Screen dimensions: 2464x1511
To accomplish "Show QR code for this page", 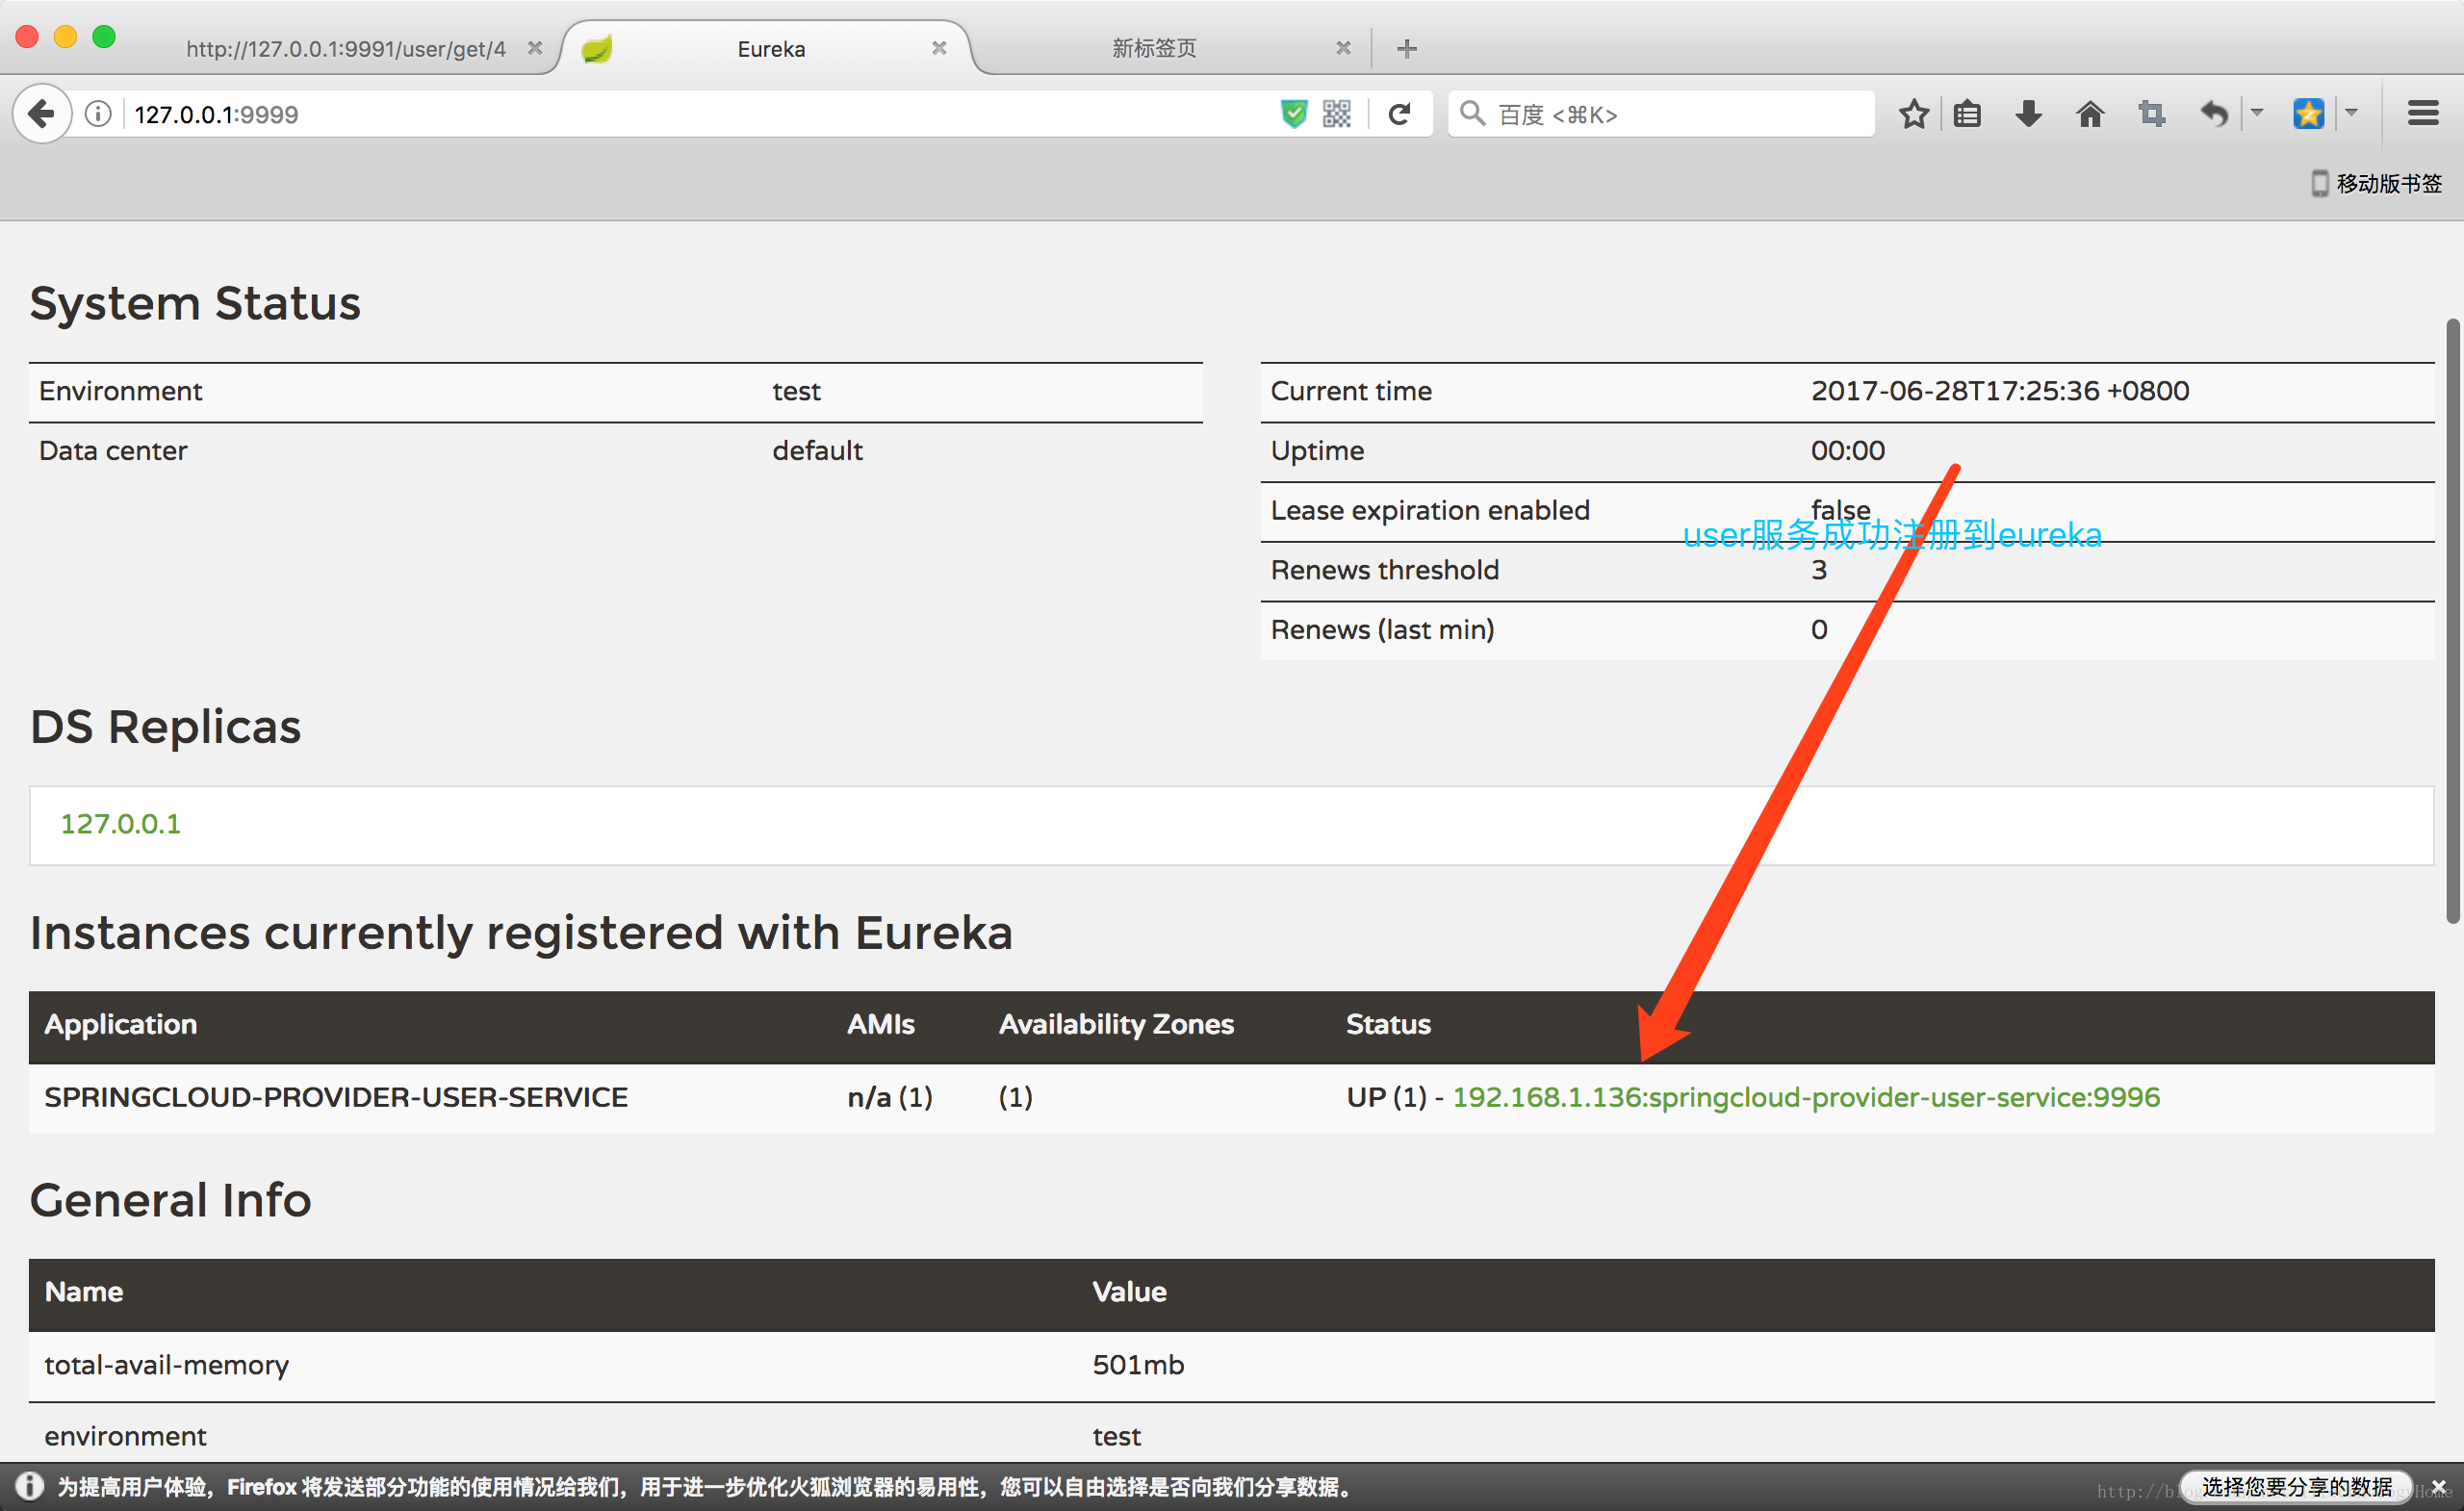I will (1336, 114).
